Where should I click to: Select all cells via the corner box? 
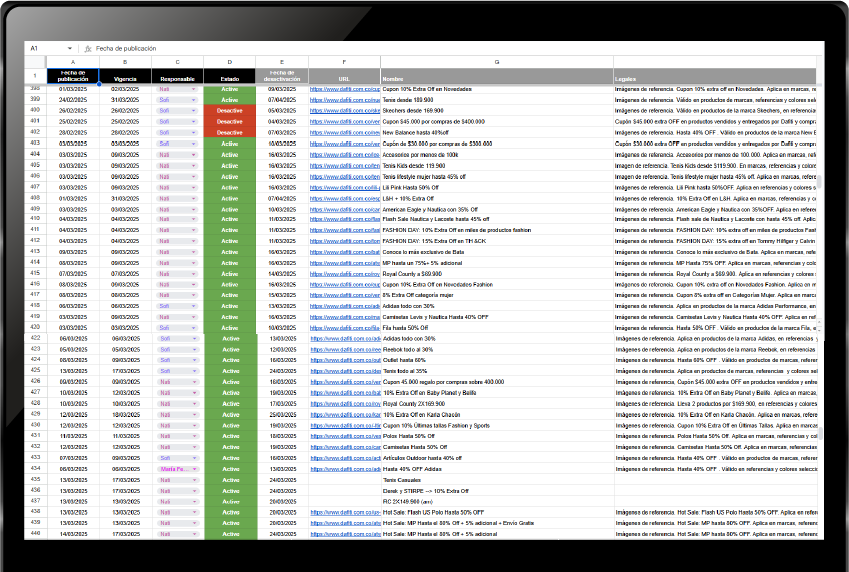point(35,62)
